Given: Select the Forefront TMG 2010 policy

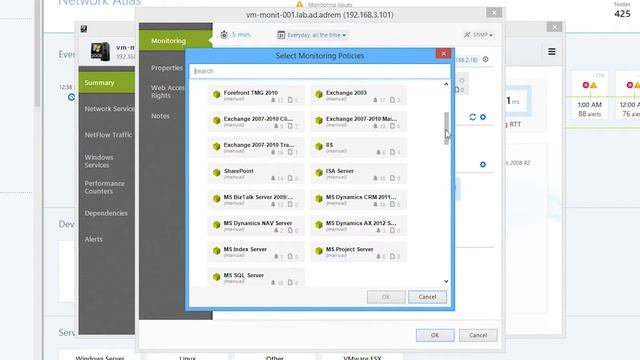Looking at the screenshot, I should (256, 96).
